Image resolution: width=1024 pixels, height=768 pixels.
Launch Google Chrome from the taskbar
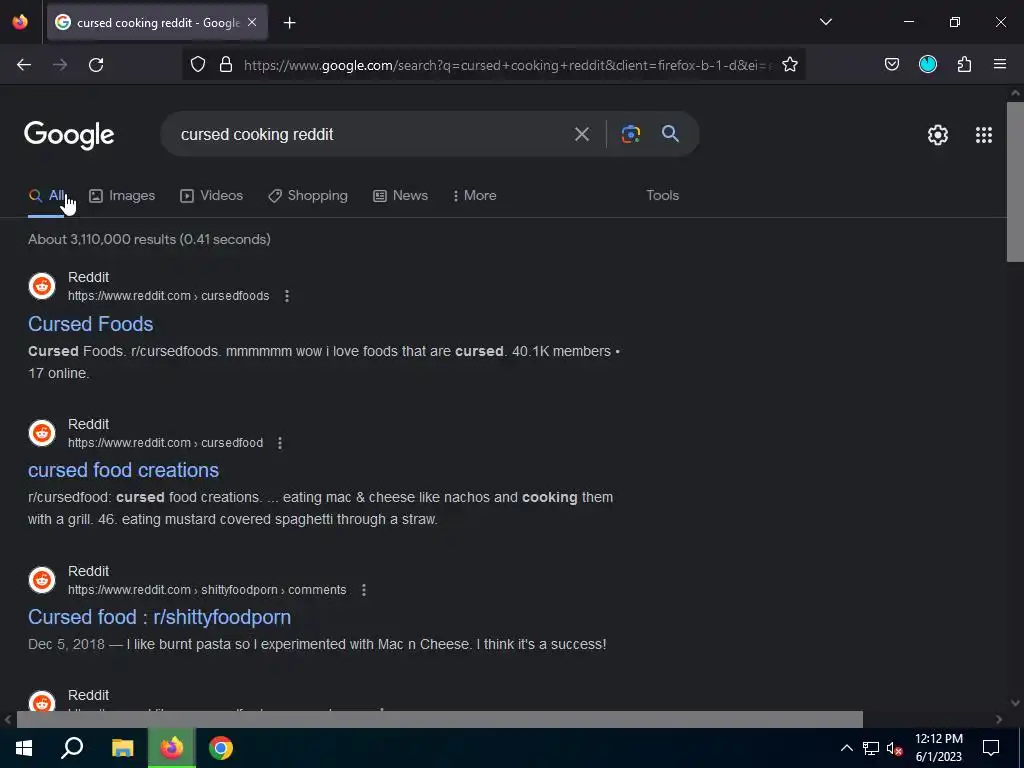[221, 748]
